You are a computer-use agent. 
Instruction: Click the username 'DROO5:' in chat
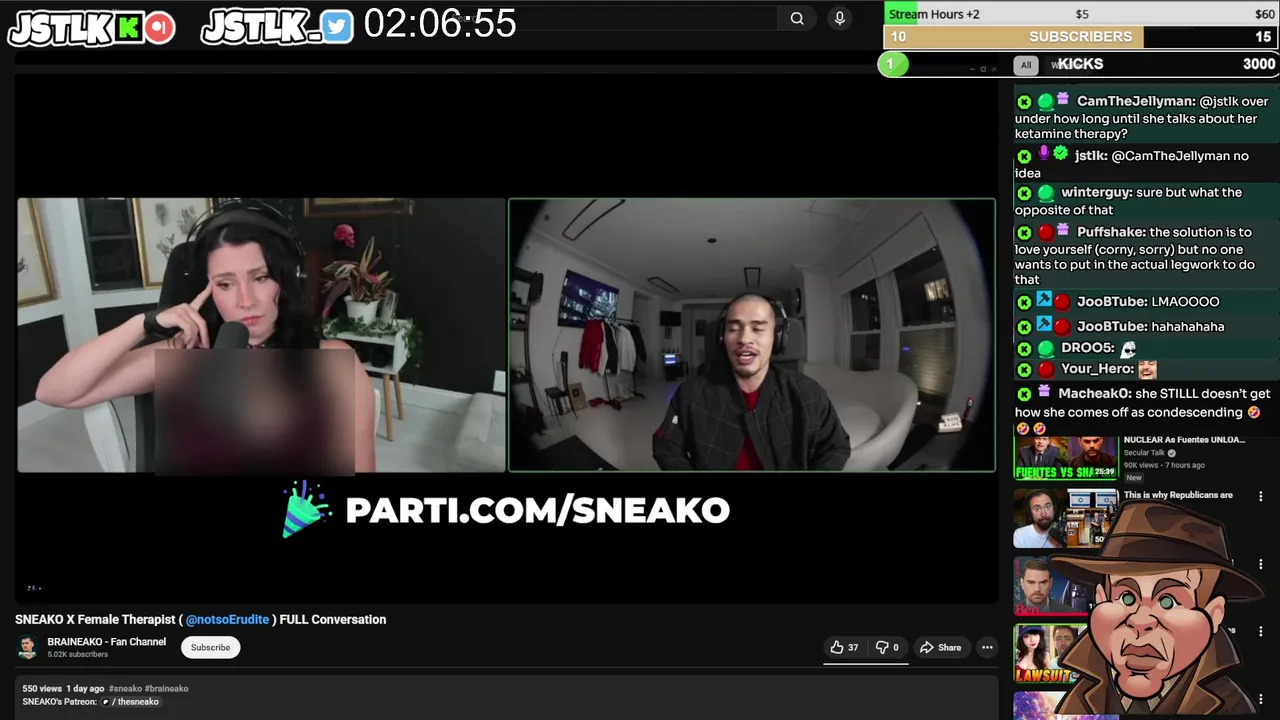tap(1088, 348)
